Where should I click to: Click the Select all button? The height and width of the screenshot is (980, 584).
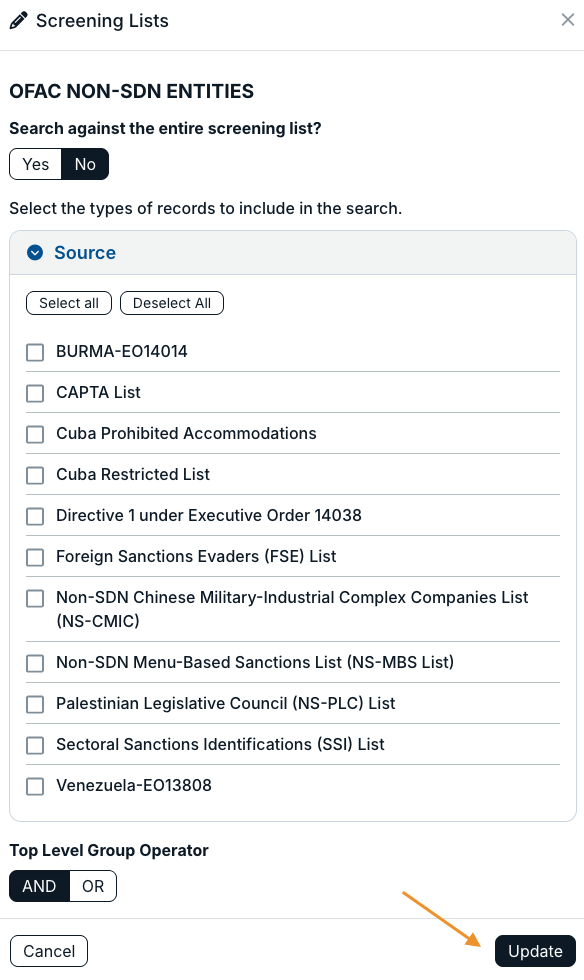pos(69,303)
